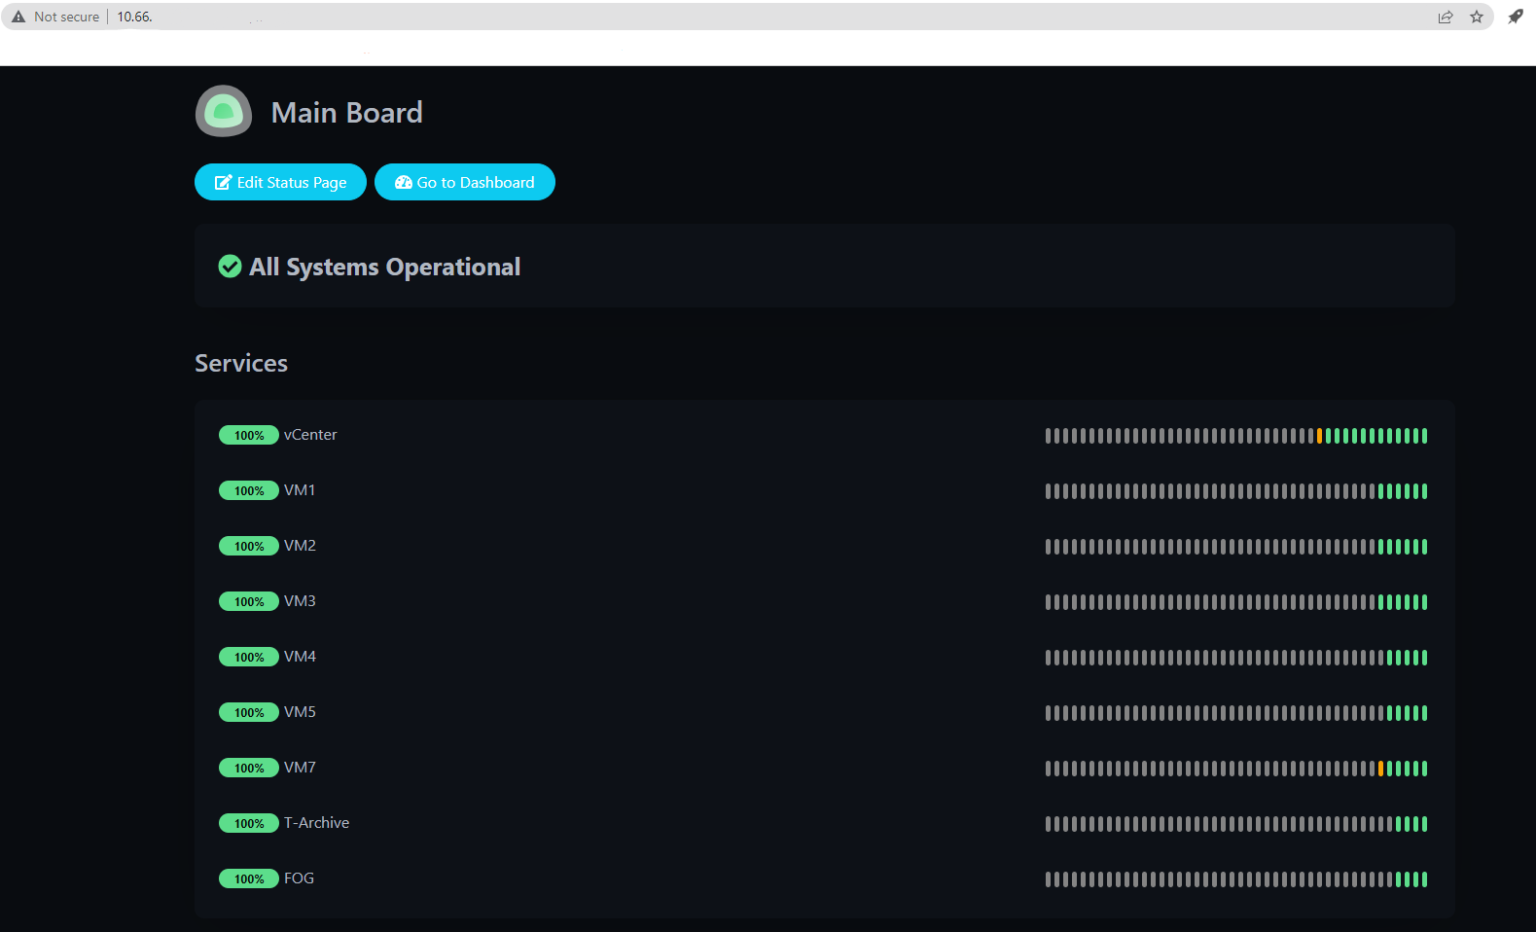Click the FOG 100% uptime badge
The image size is (1536, 932).
pos(249,878)
